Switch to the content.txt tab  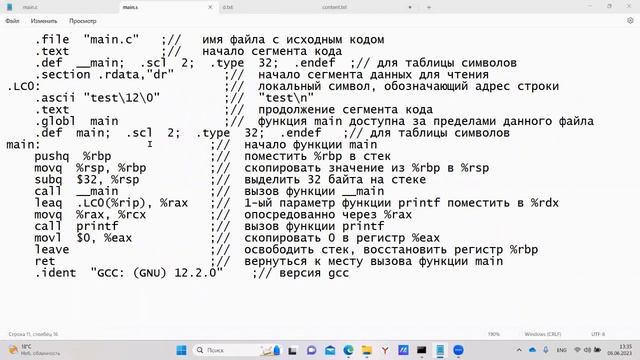point(334,7)
